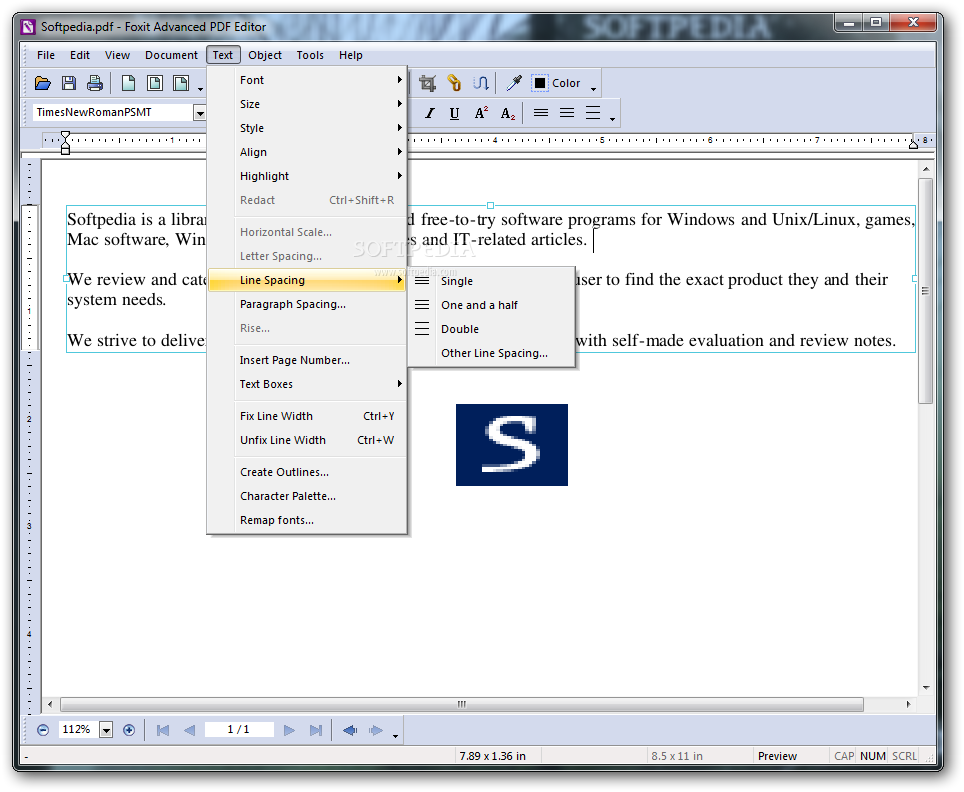Open the Help menu
Viewport: 964px width, 792px height.
click(x=350, y=55)
